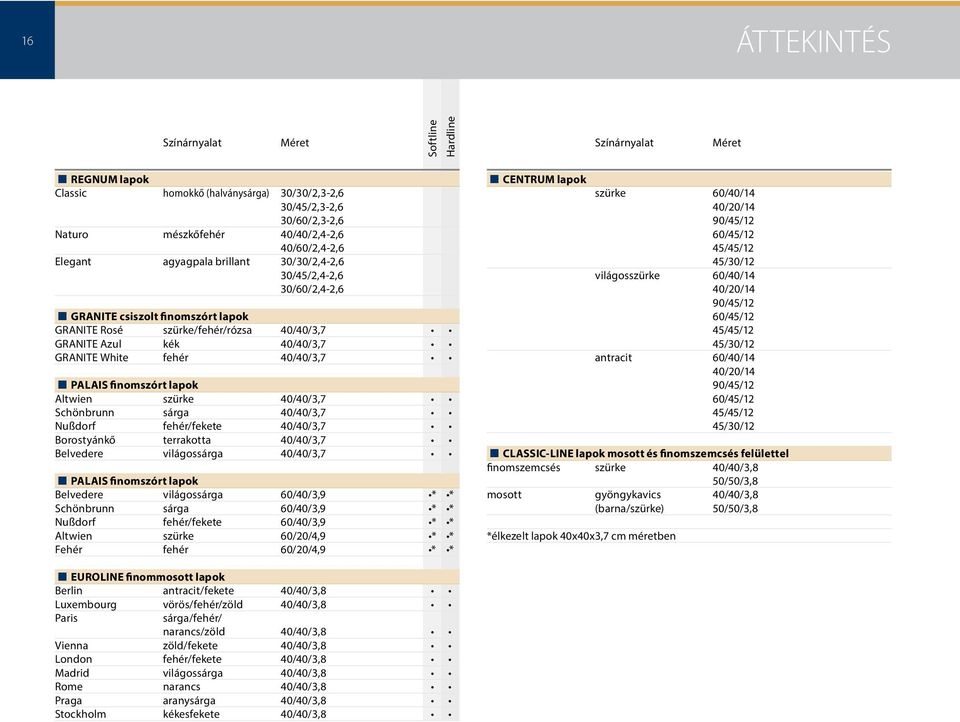Click the blue square beside CLASSIC-LINE lapok
The width and height of the screenshot is (960, 722).
click(x=494, y=453)
